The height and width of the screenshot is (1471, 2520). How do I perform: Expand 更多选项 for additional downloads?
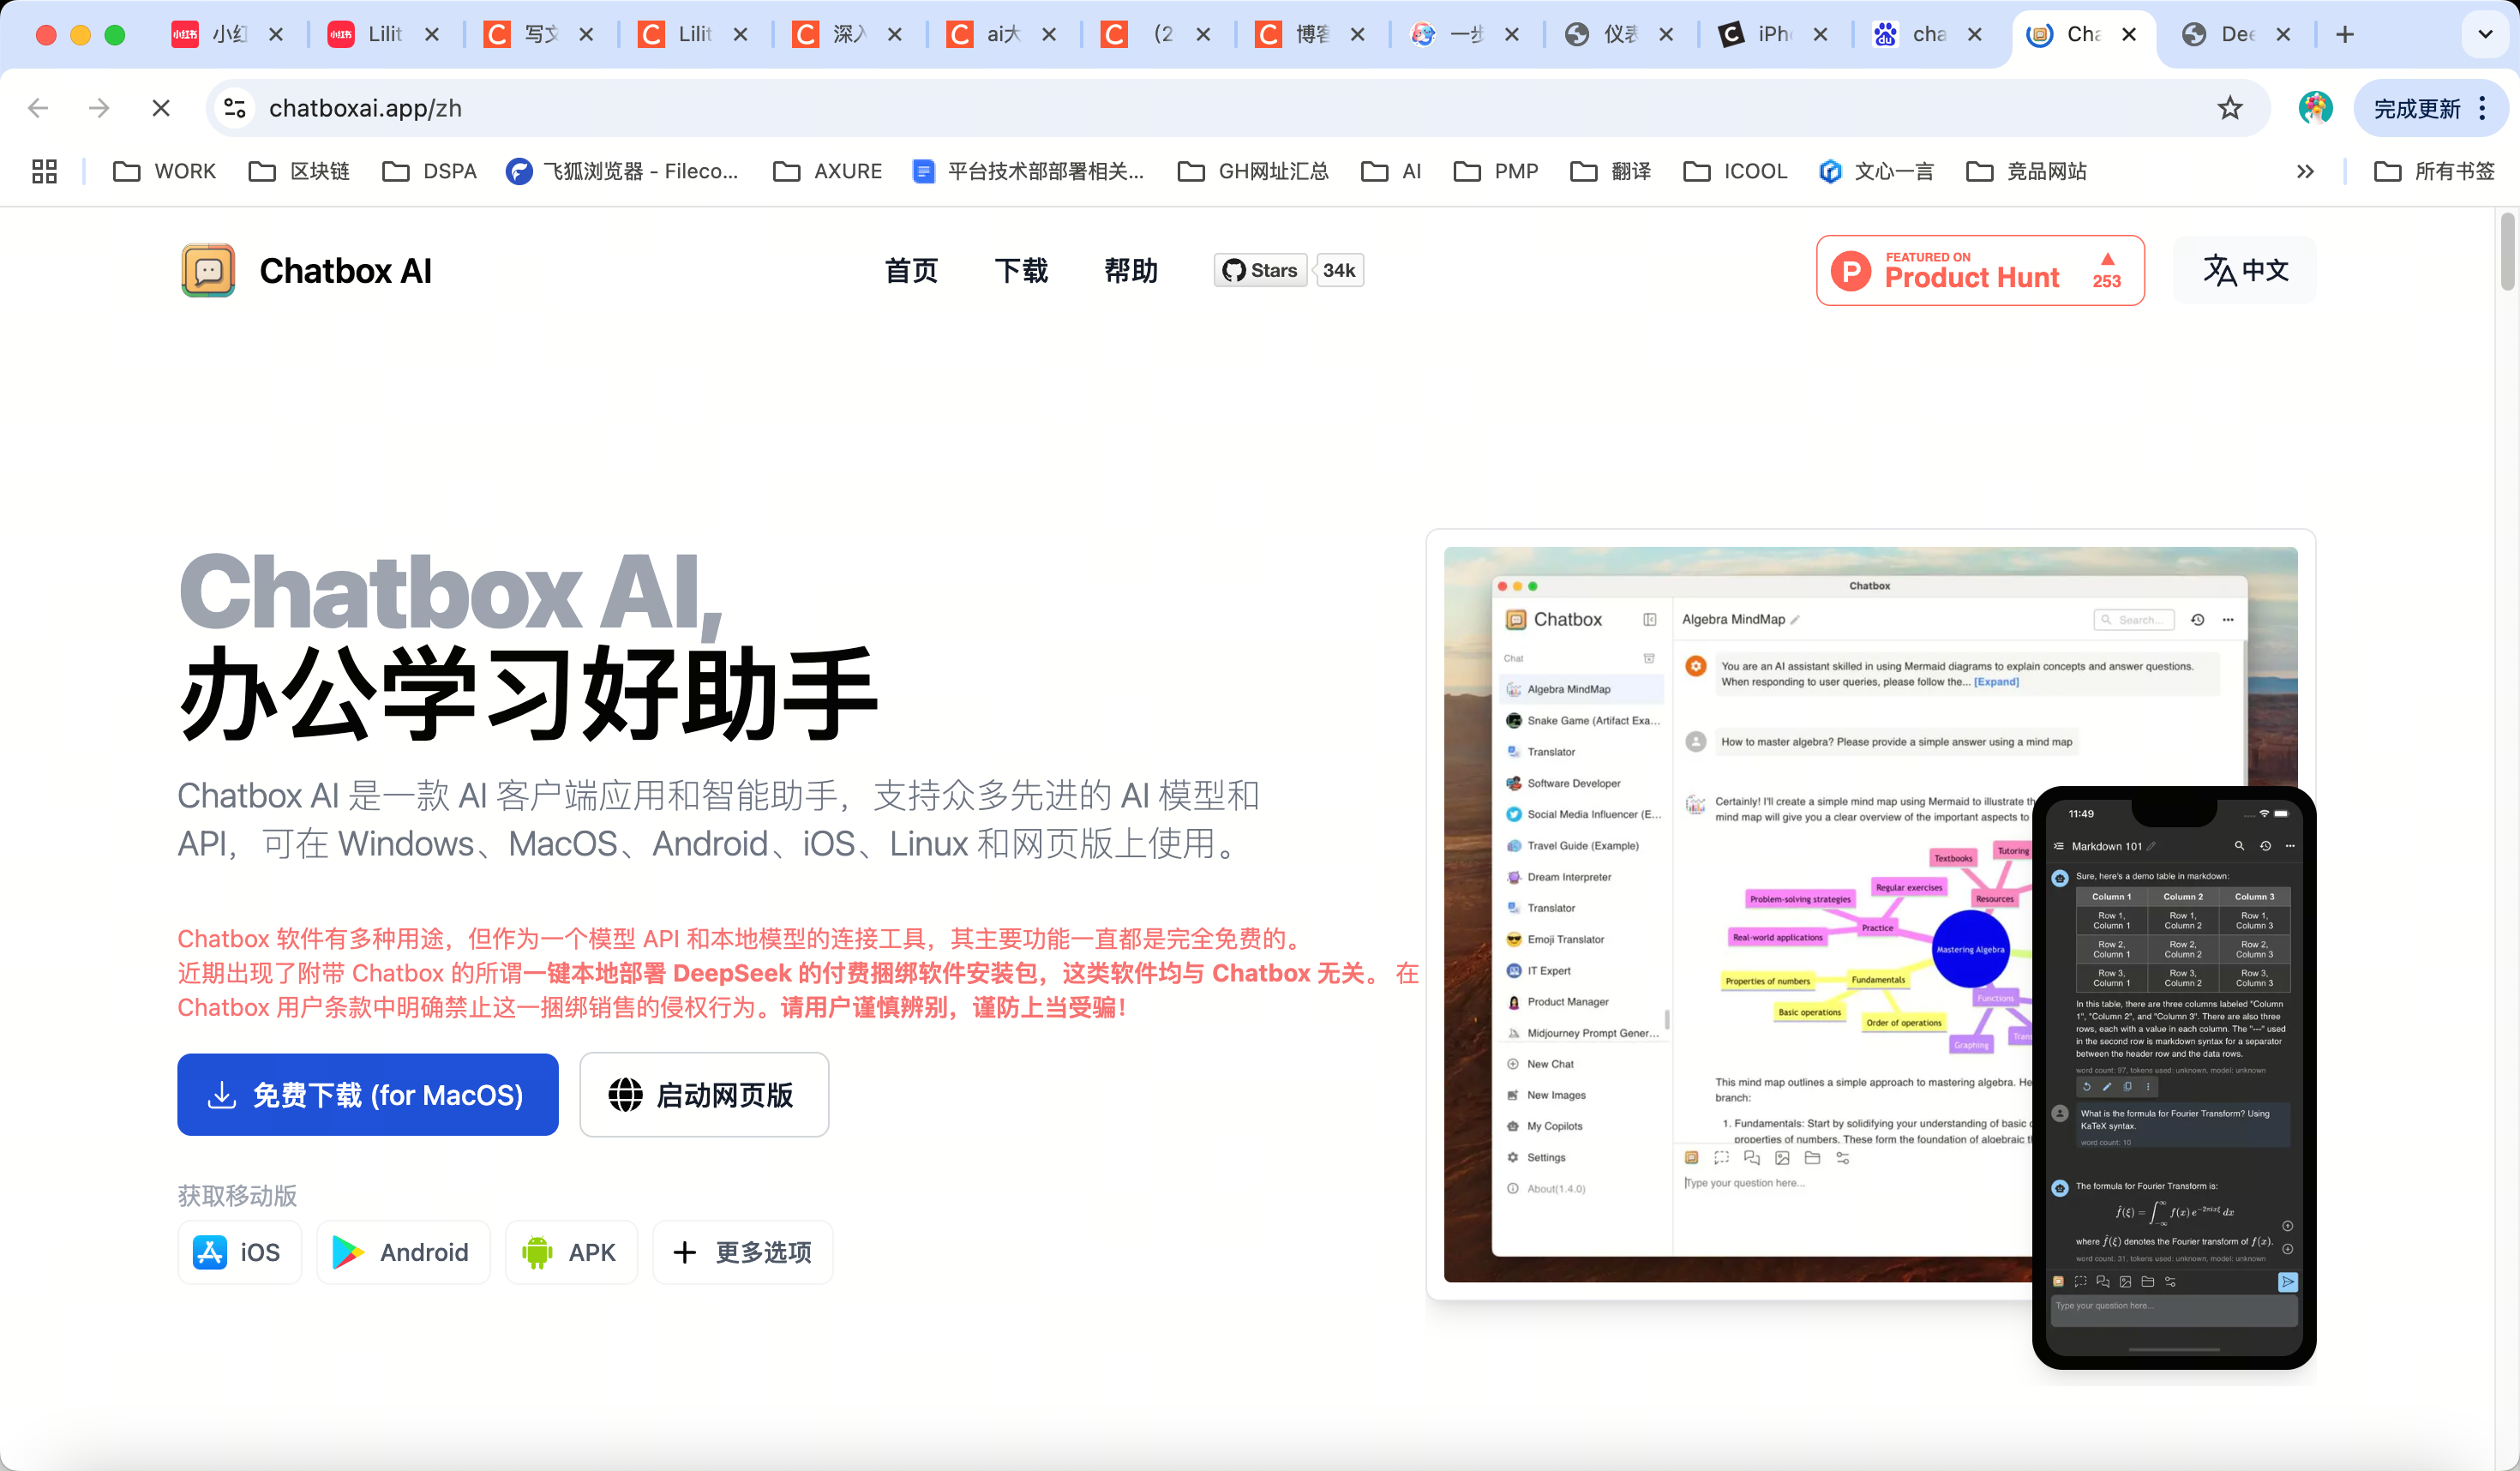coord(742,1252)
